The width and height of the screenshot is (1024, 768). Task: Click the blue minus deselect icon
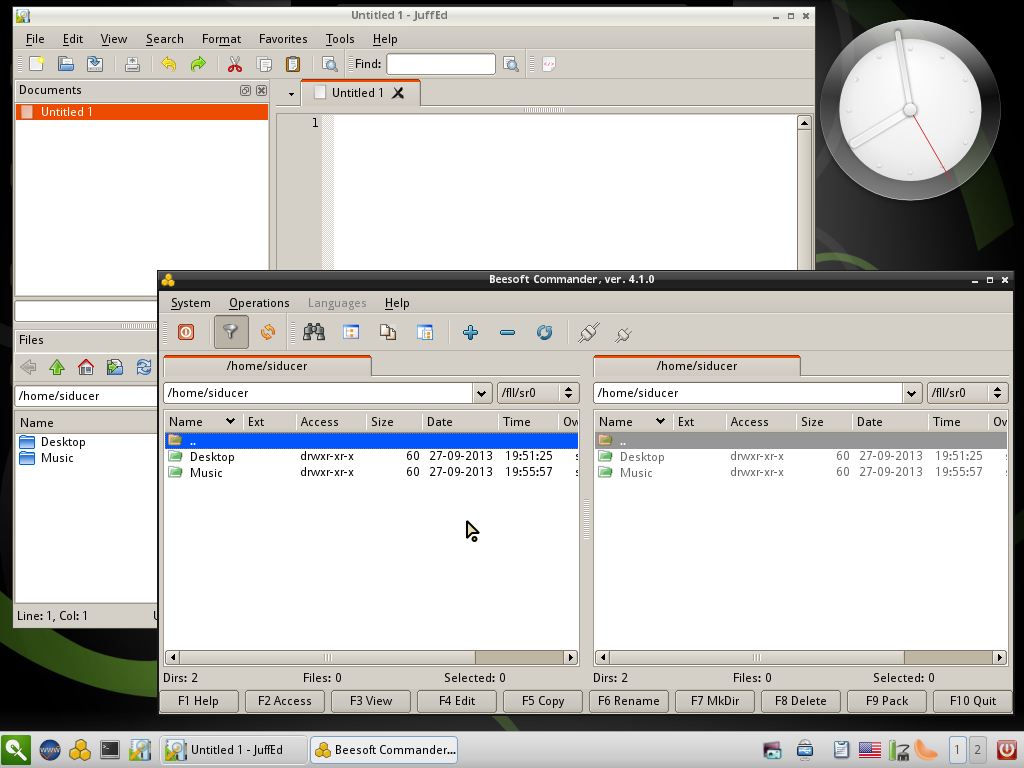pos(507,332)
